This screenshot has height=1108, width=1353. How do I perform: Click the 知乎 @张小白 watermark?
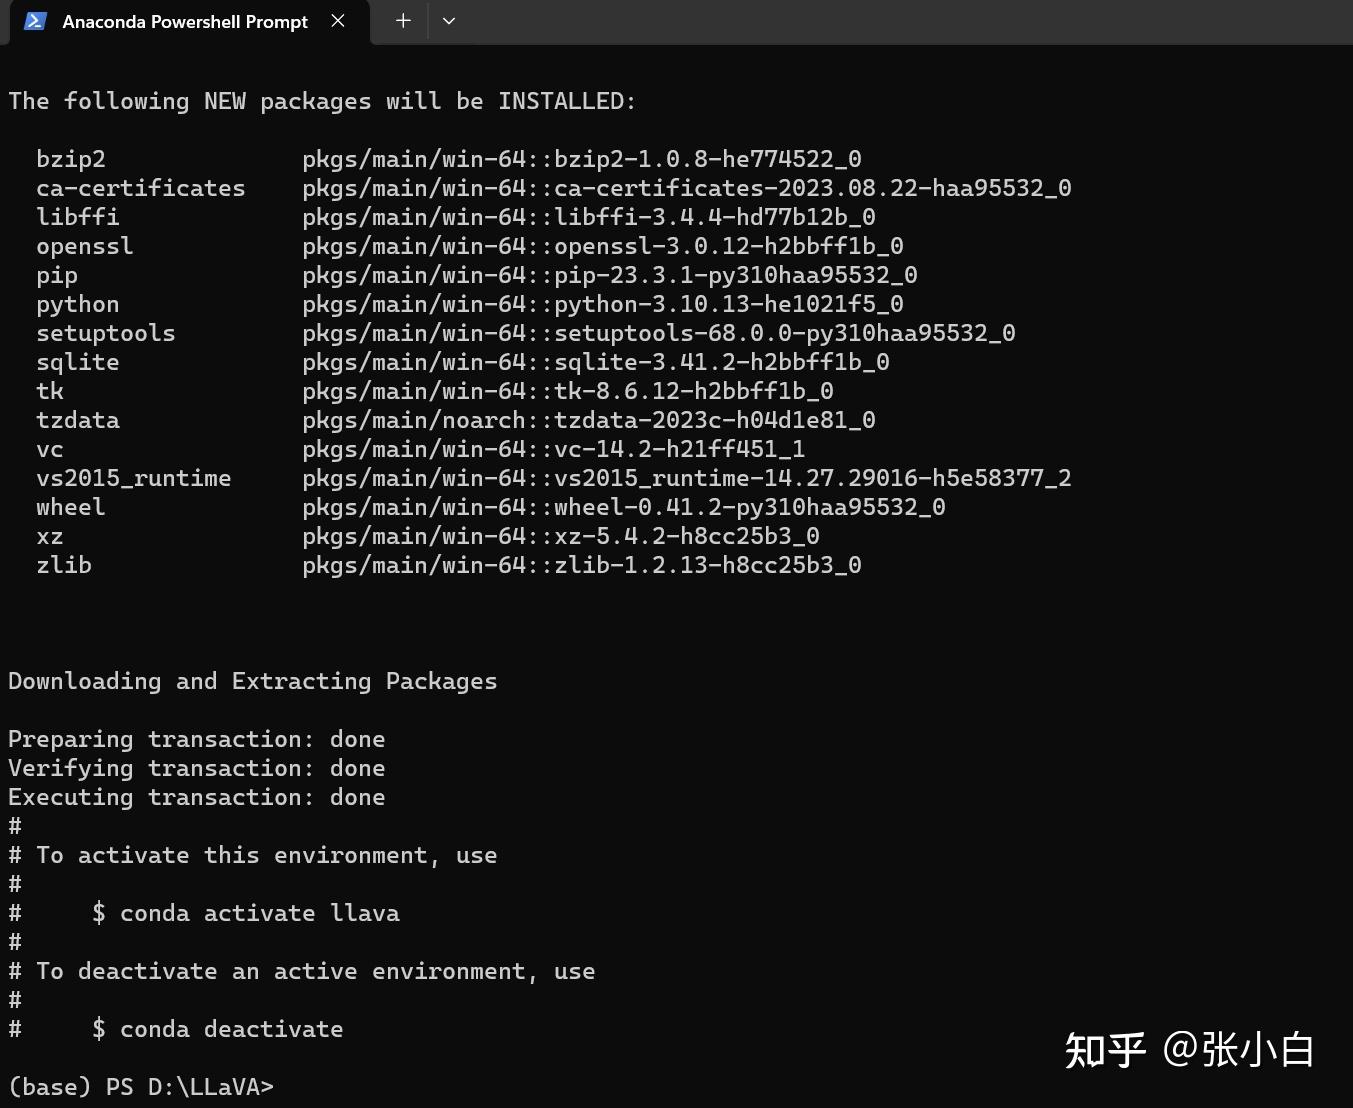[x=1190, y=1049]
